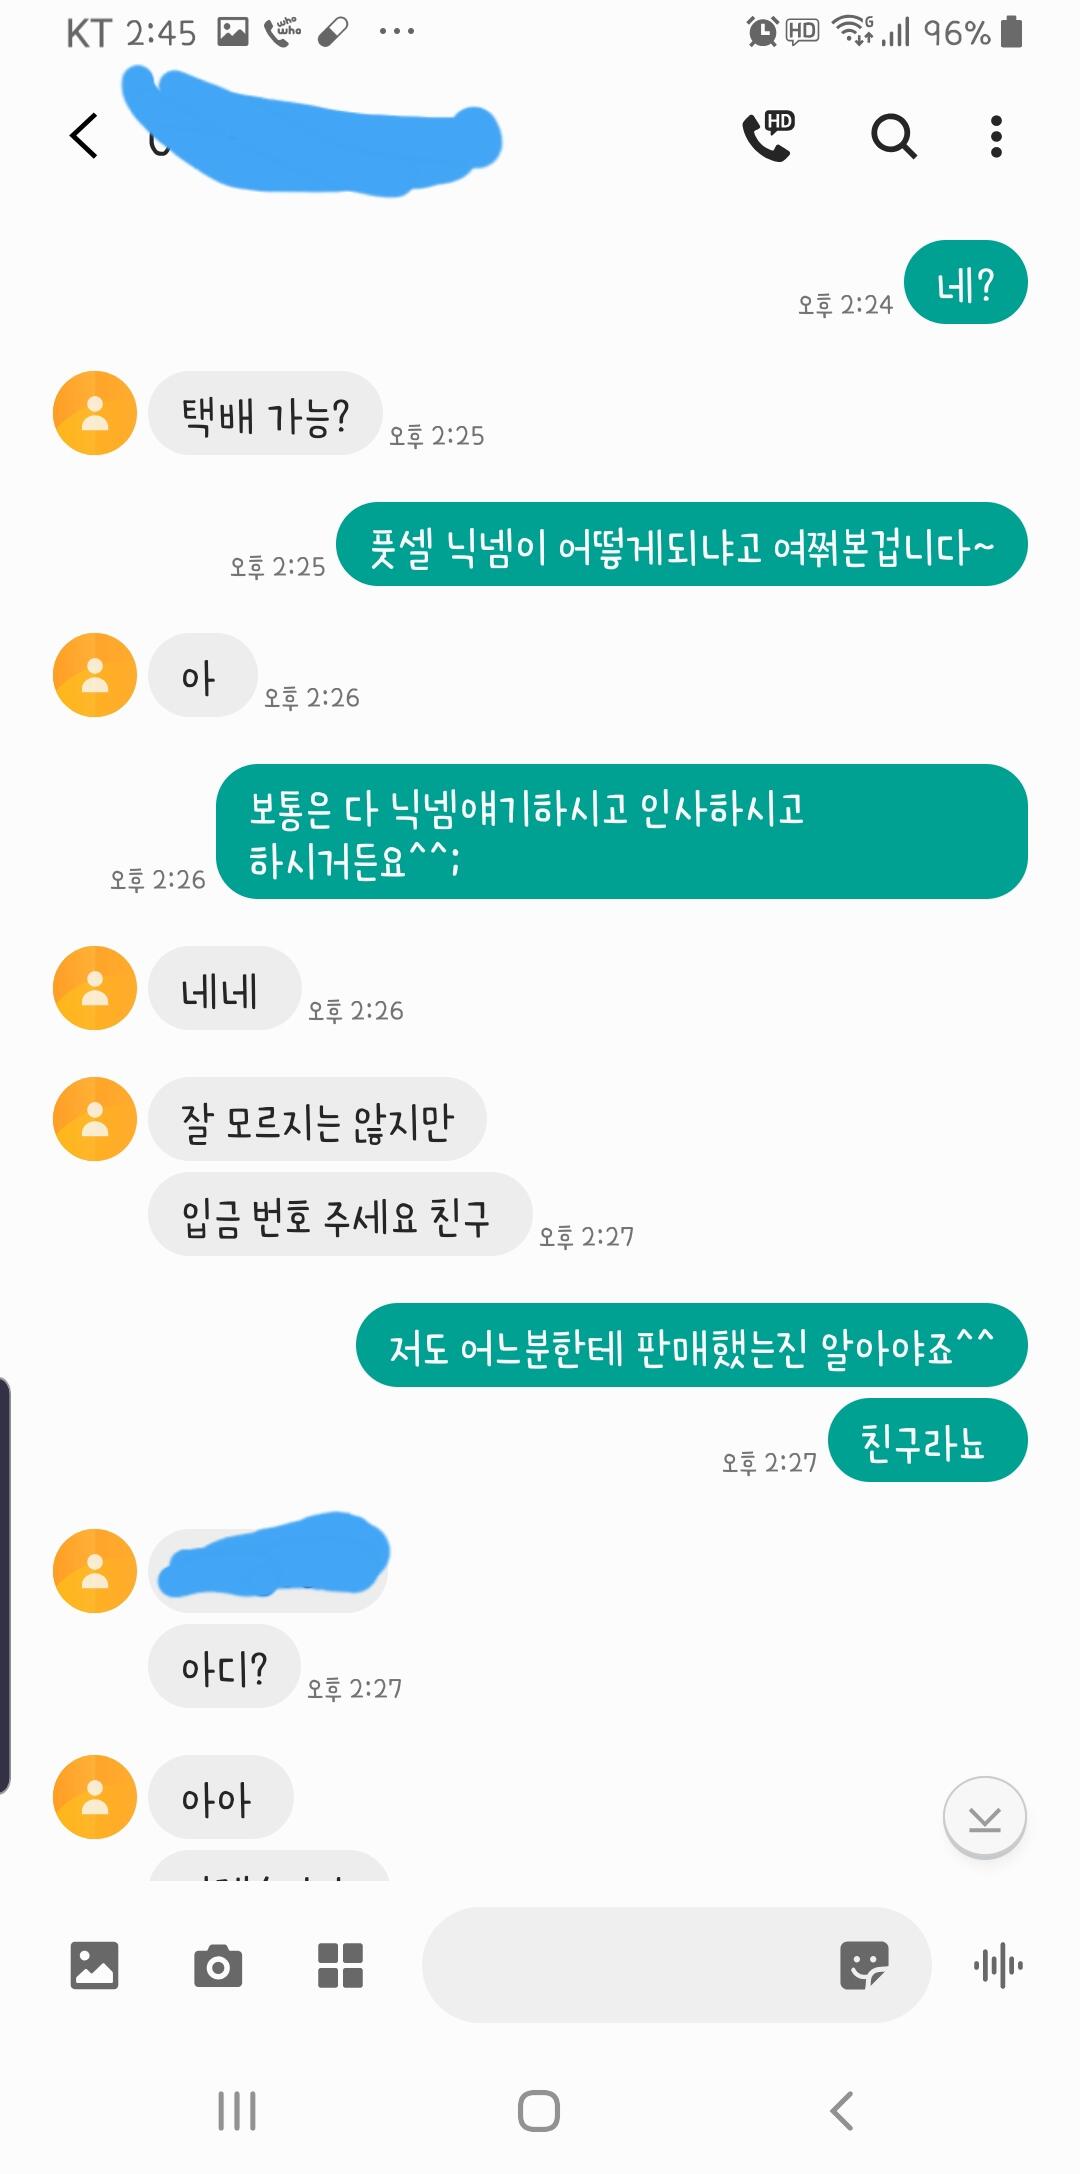Open search in conversation
Image resolution: width=1080 pixels, height=2174 pixels.
(x=893, y=136)
